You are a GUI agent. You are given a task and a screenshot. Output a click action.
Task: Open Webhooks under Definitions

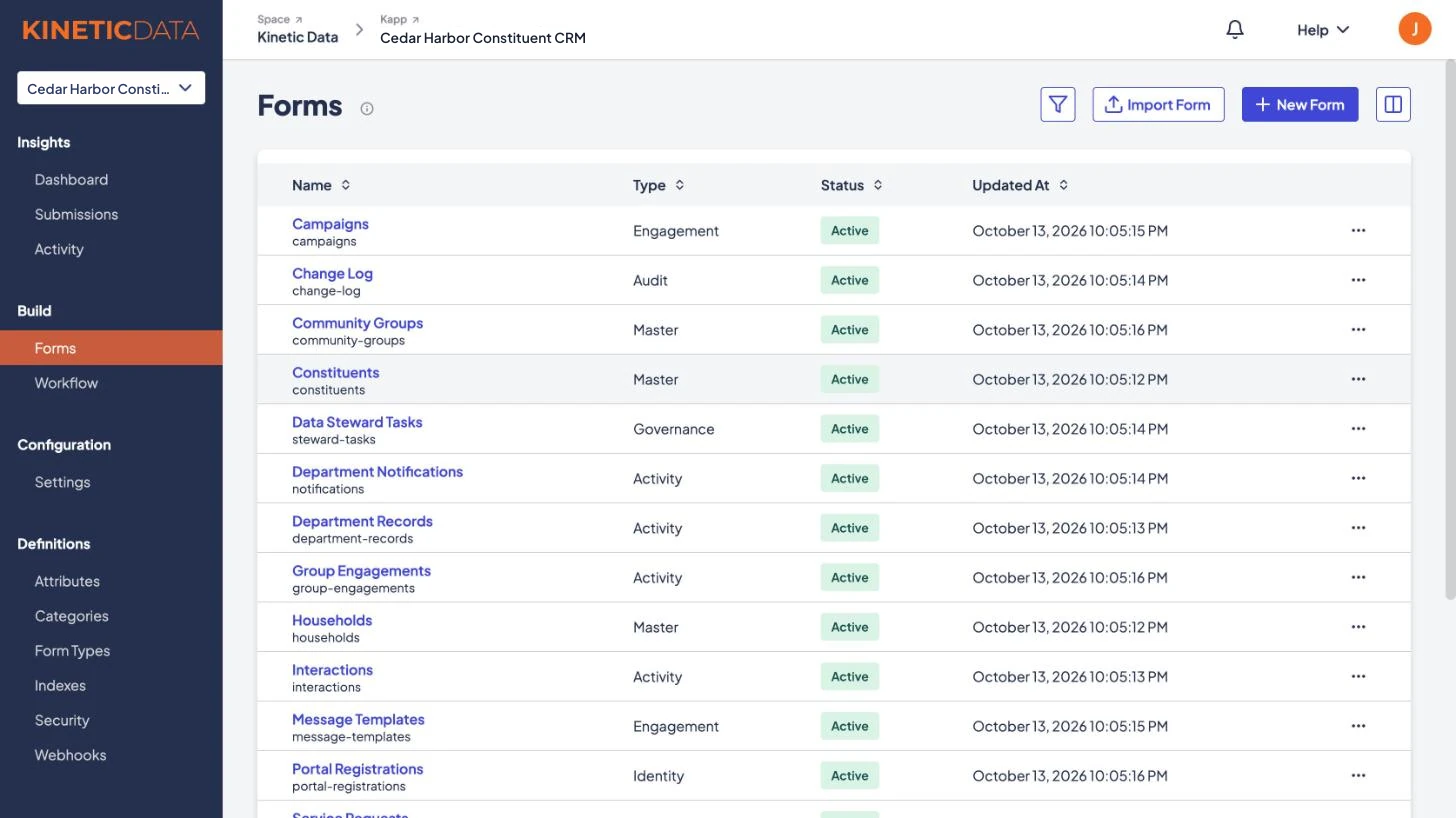point(70,756)
